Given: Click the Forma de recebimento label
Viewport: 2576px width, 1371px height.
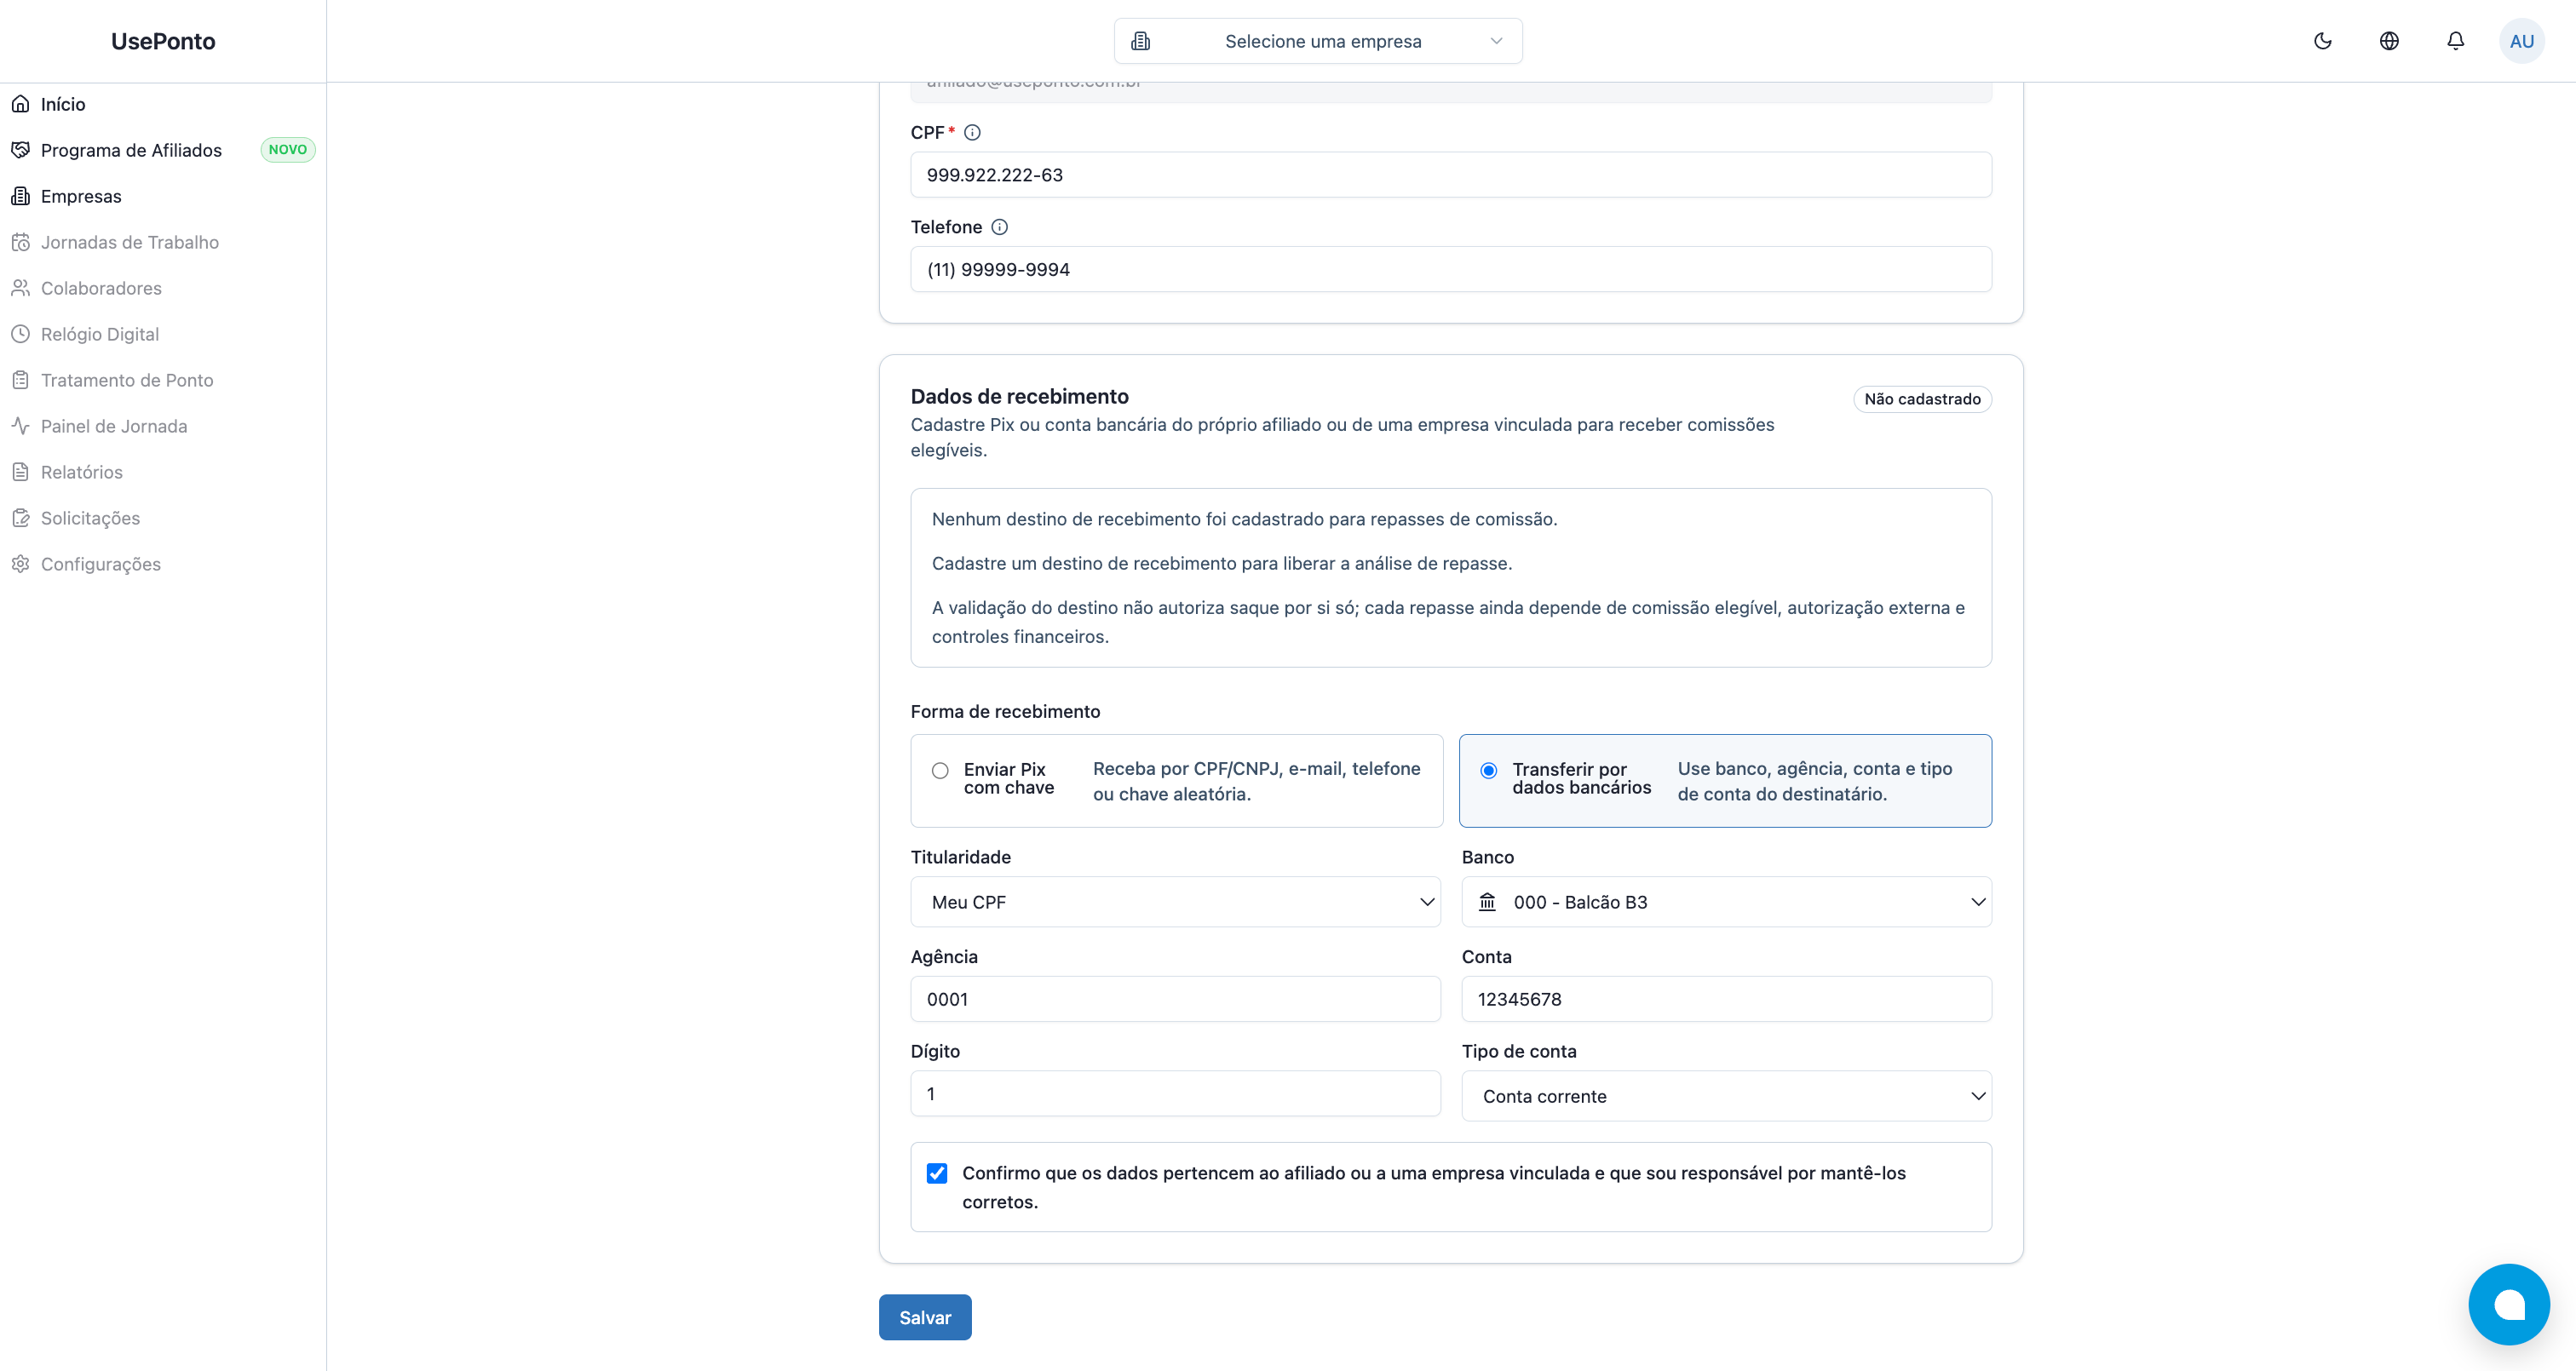Looking at the screenshot, I should click(x=1005, y=711).
